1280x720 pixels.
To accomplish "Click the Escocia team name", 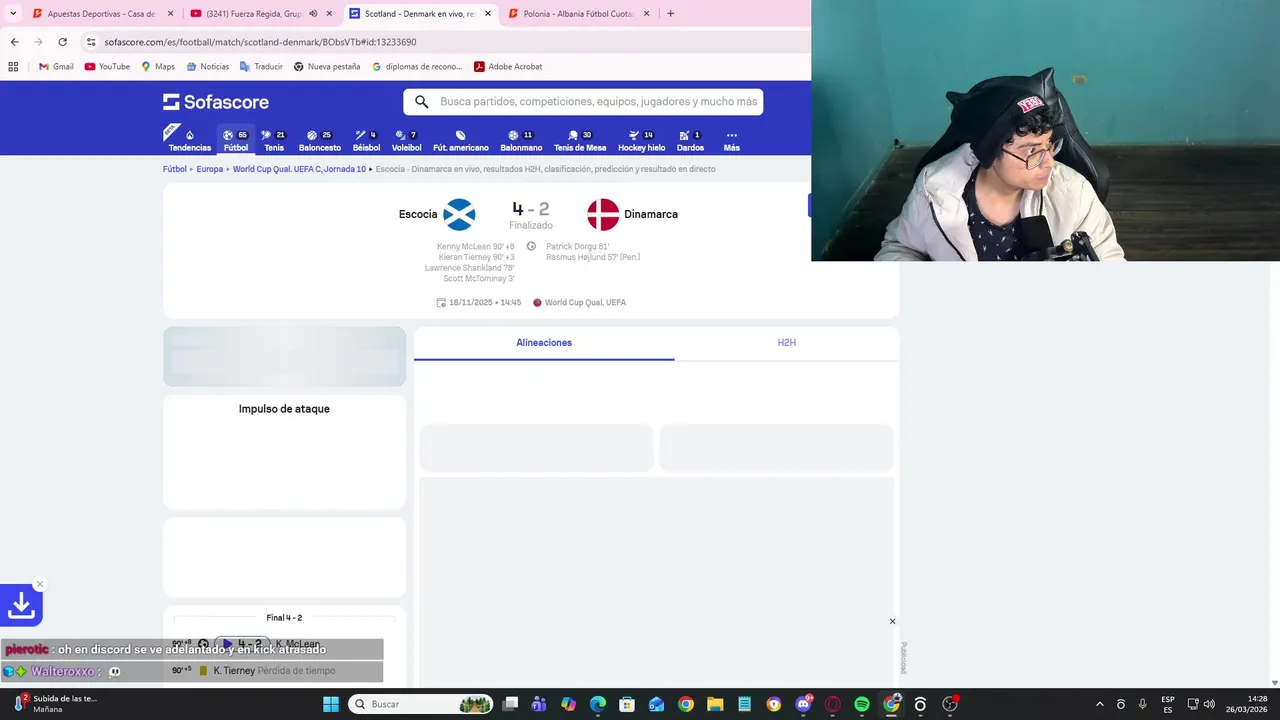I will click(418, 214).
